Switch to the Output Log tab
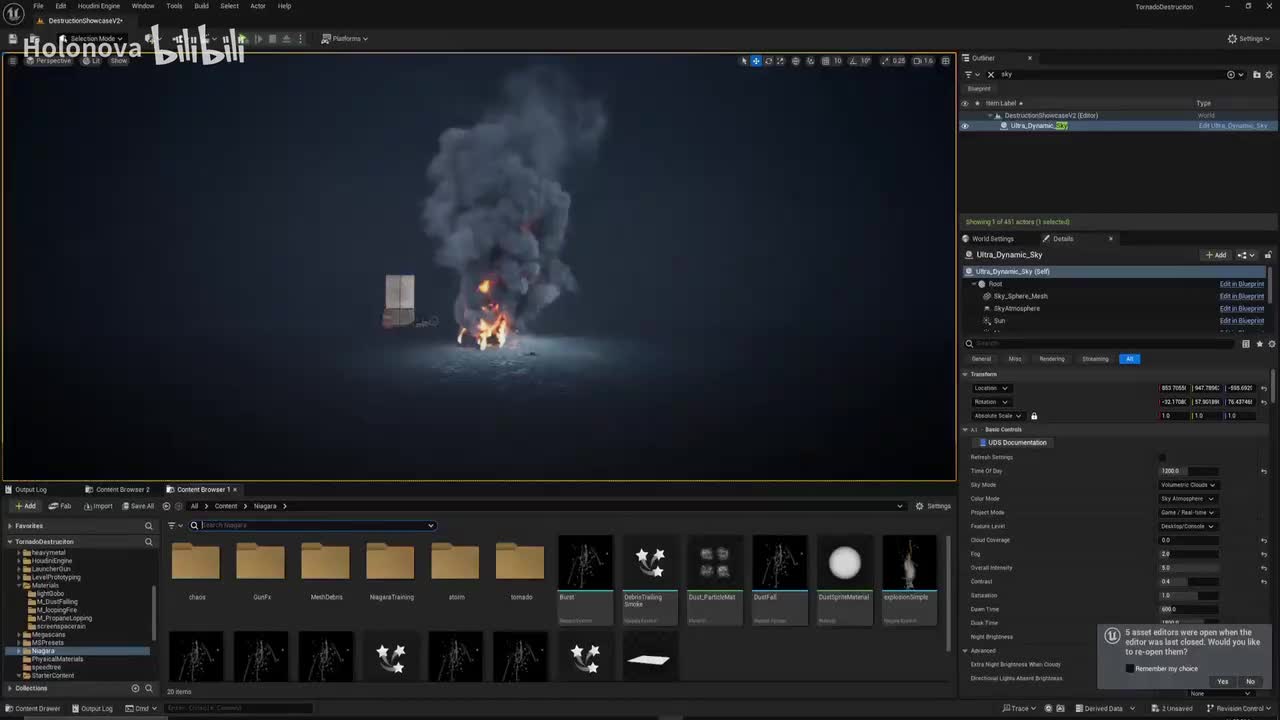The image size is (1280, 720). tap(27, 490)
